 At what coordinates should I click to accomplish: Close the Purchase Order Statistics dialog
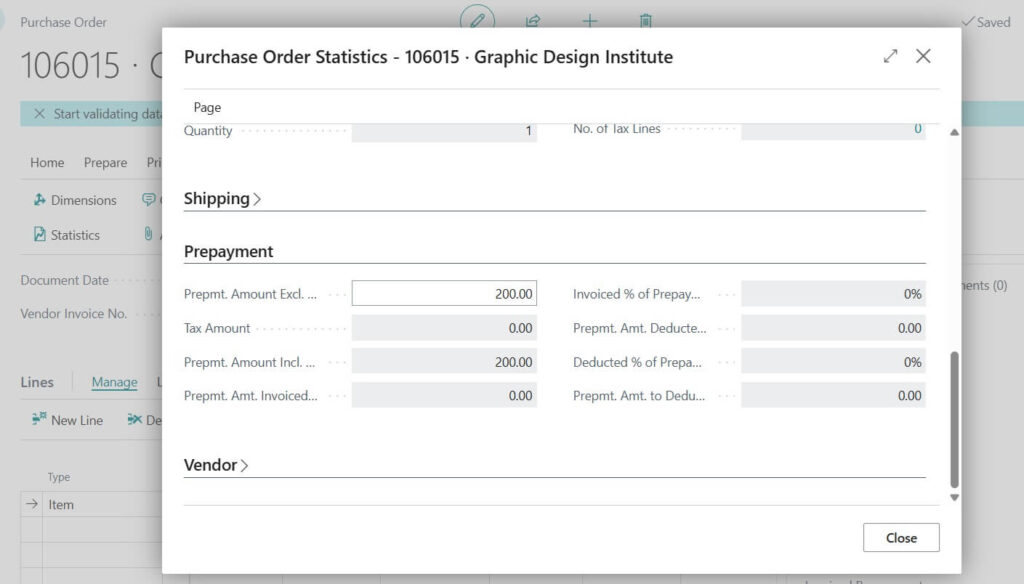pyautogui.click(x=900, y=537)
